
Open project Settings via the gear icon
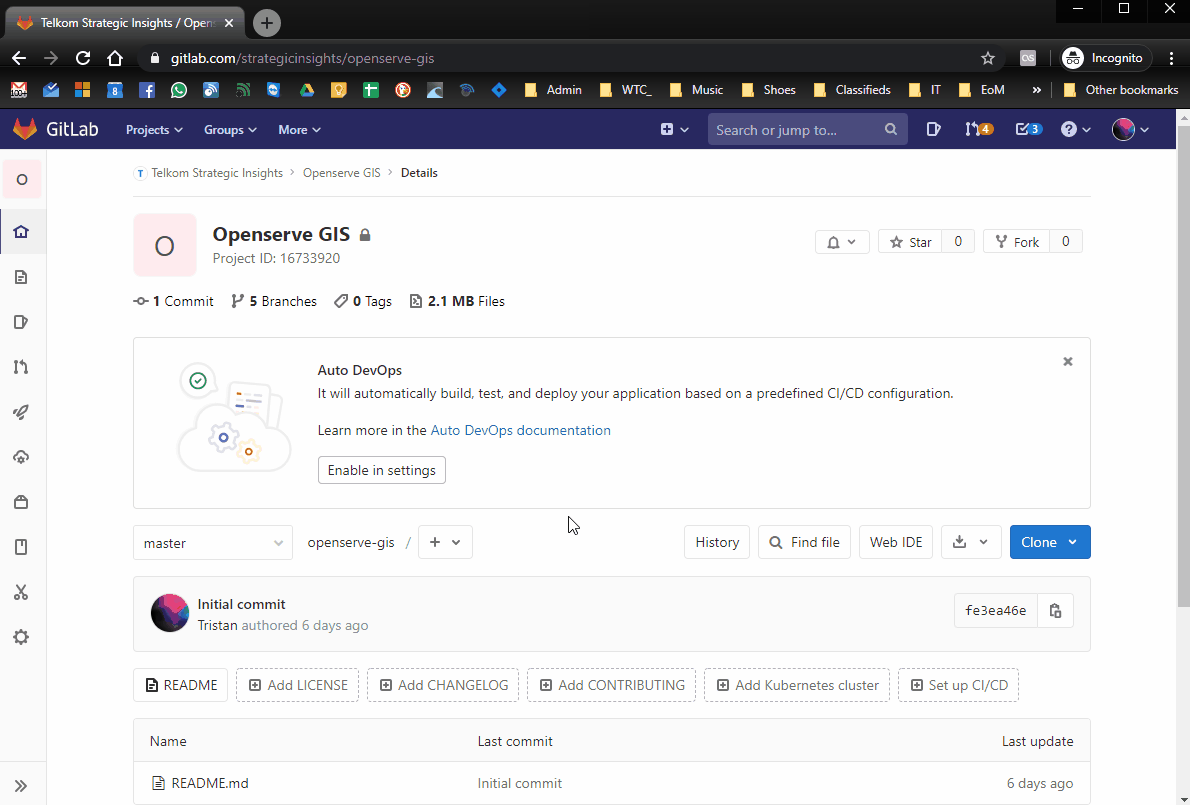21,637
